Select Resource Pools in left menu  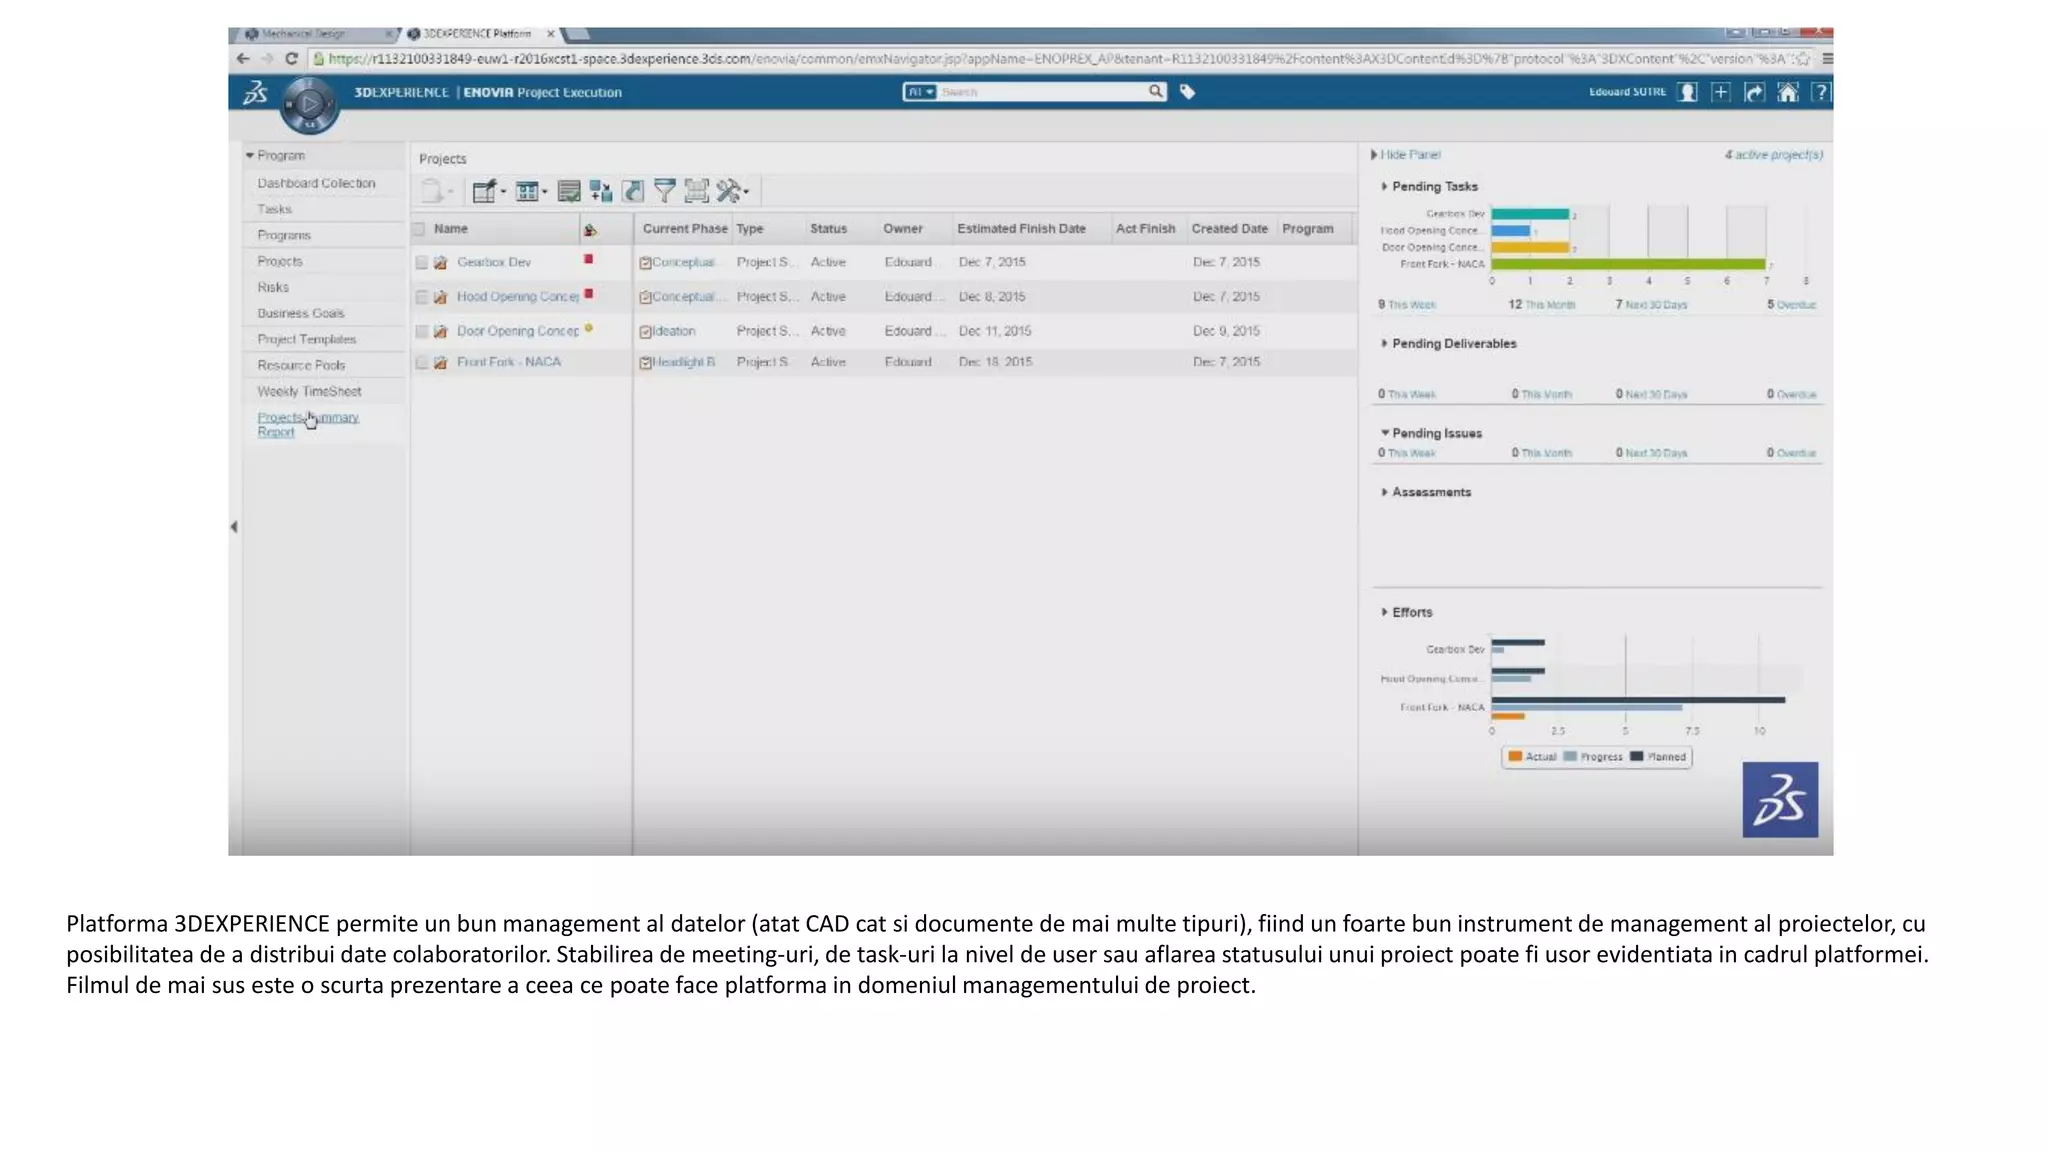[301, 365]
